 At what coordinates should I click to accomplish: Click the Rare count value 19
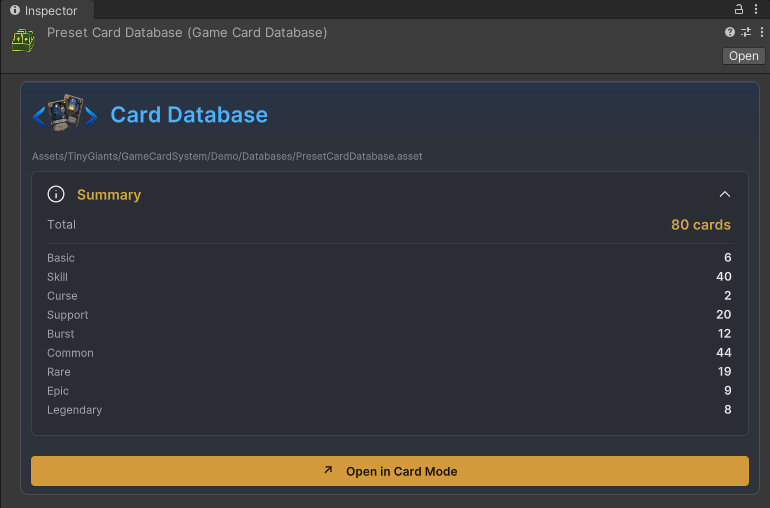pos(724,372)
